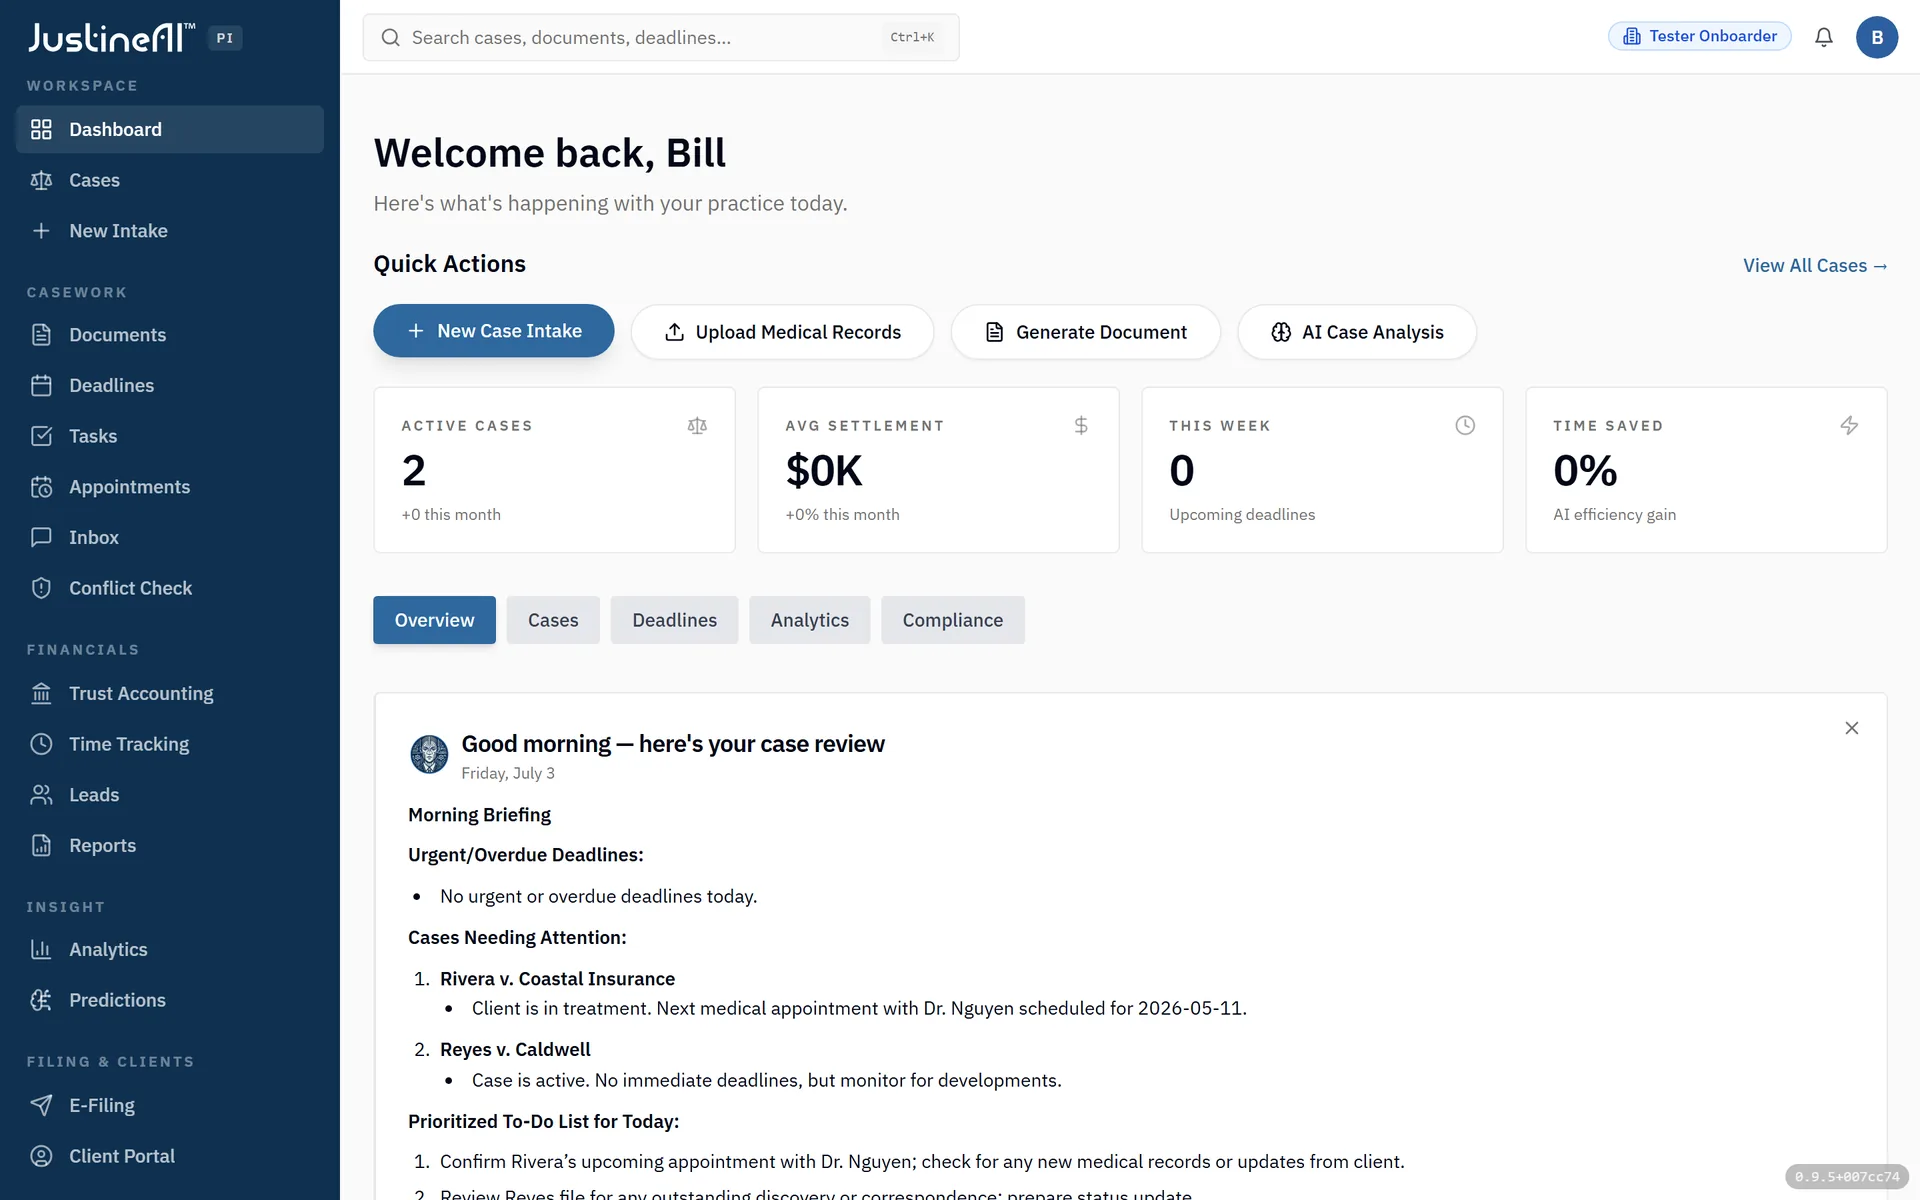Open the Predictions brain icon
The image size is (1920, 1200).
coord(41,1000)
